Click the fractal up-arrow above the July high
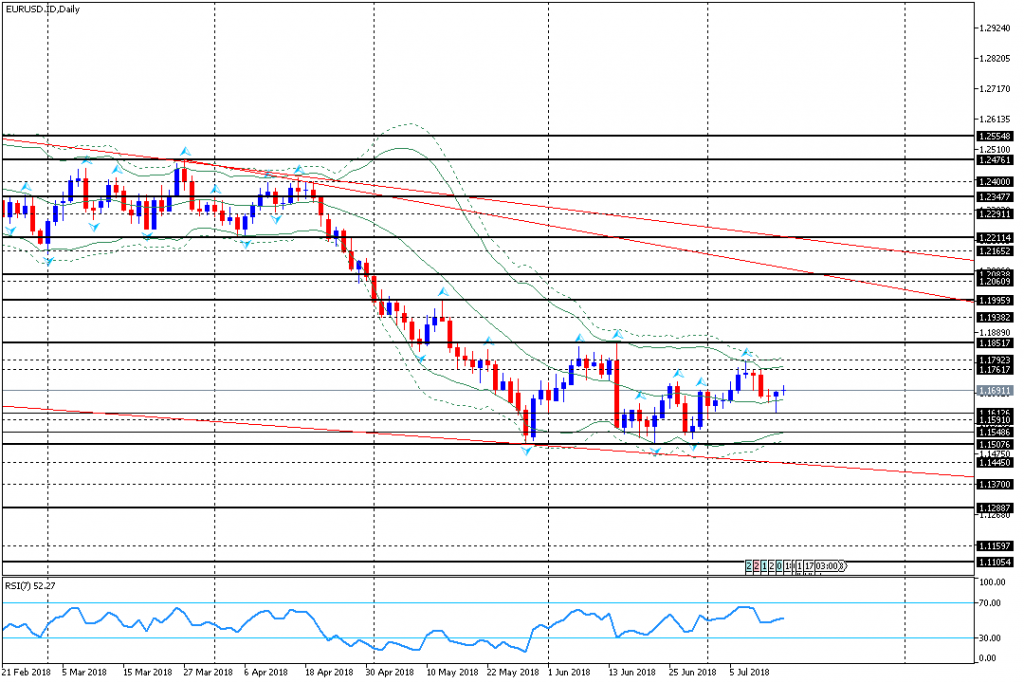 click(746, 352)
